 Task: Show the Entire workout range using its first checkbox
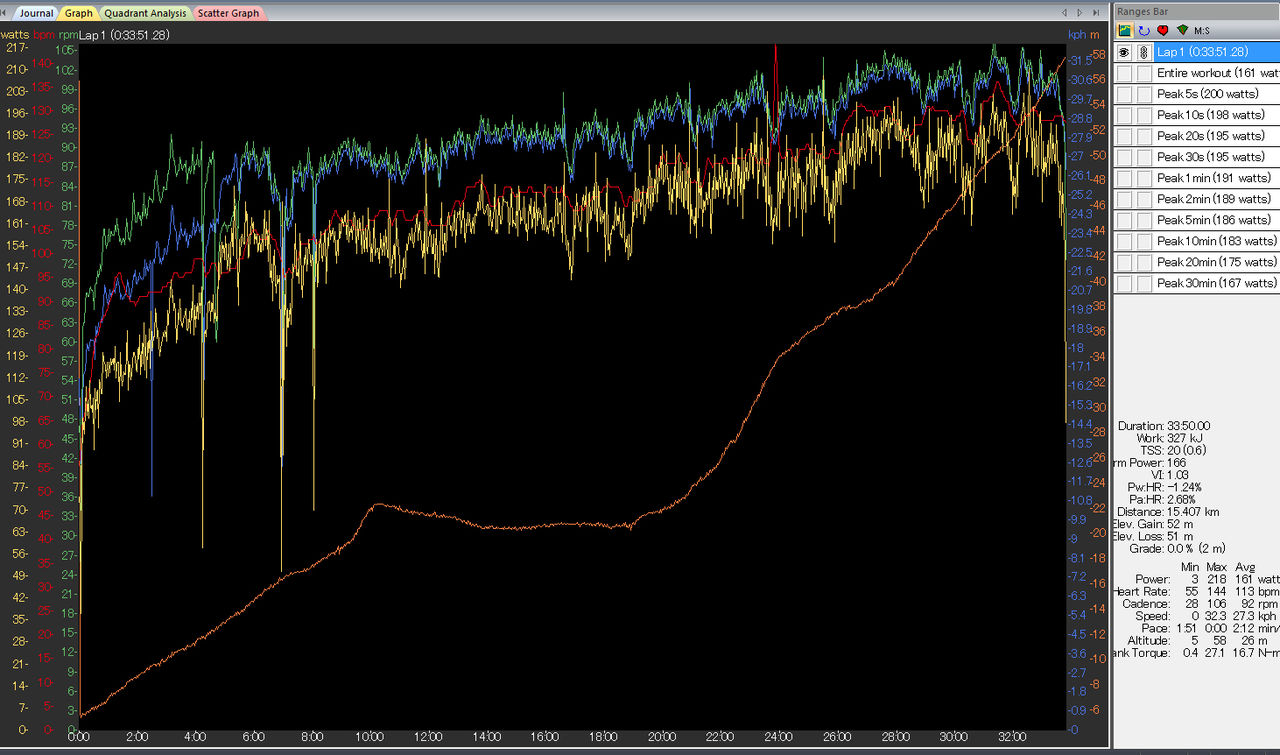click(x=1125, y=73)
